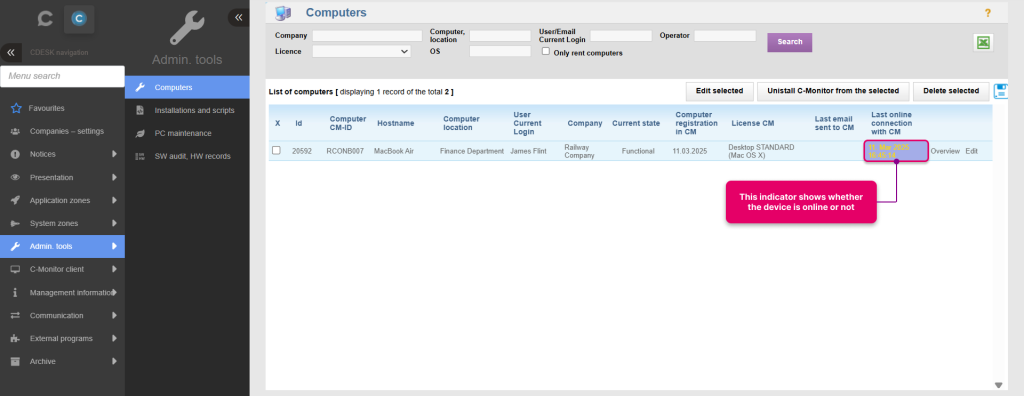Click the Edit selected button

point(720,91)
